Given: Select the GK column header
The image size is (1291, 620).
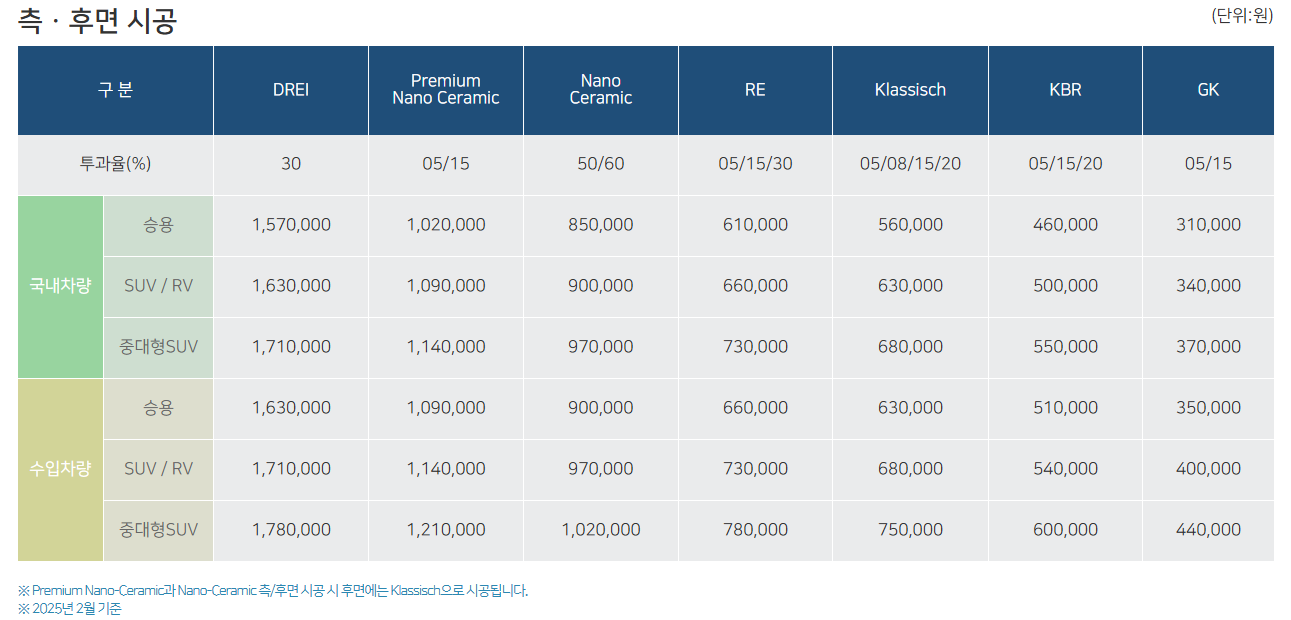Looking at the screenshot, I should [x=1208, y=90].
